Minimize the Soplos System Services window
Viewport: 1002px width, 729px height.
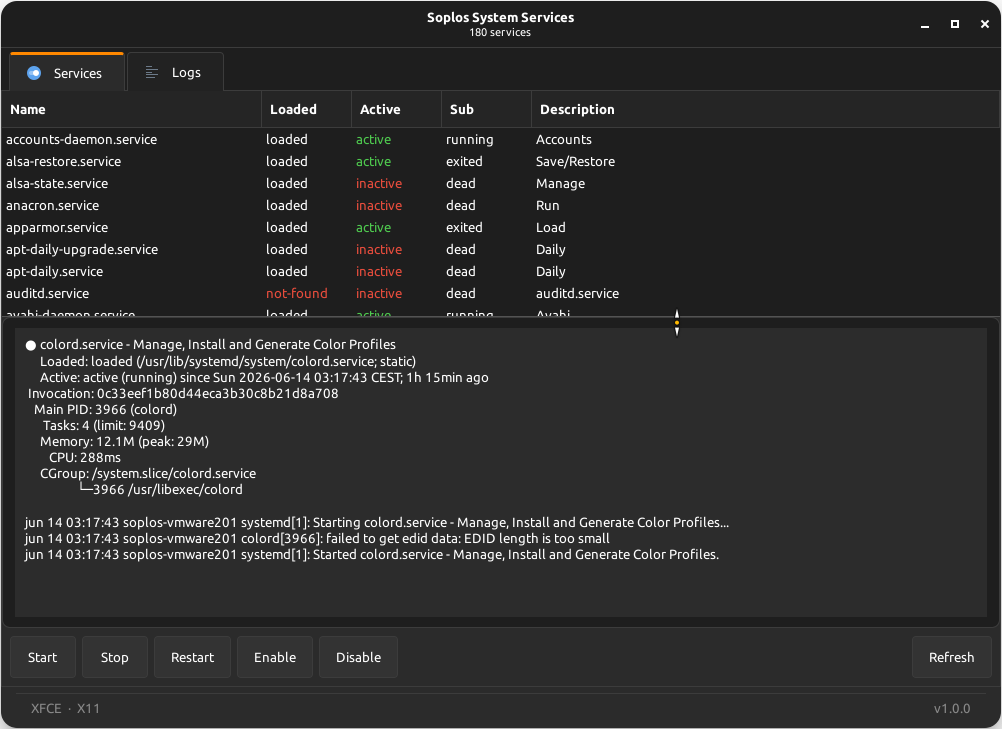(x=925, y=24)
